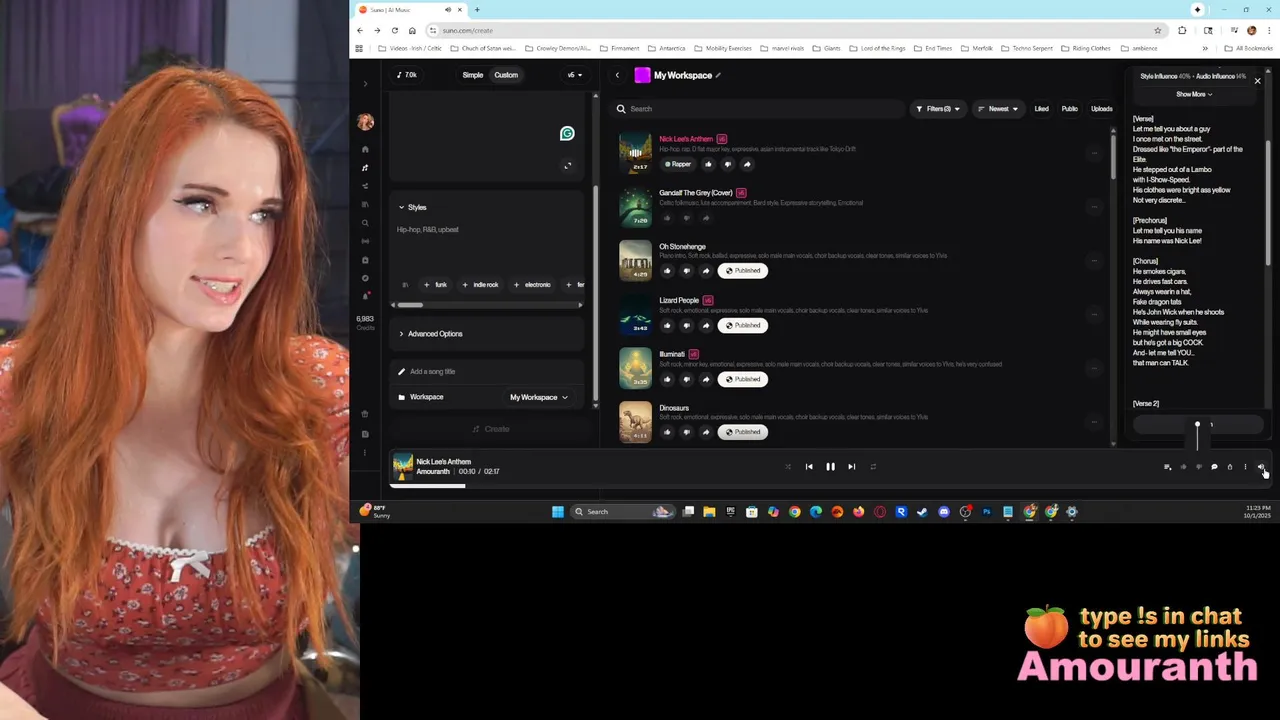Like the Dinosaurs song
The height and width of the screenshot is (720, 1280).
tap(668, 432)
